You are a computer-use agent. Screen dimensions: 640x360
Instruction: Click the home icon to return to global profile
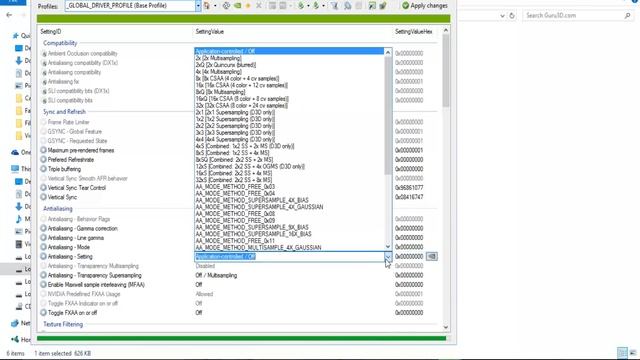207,6
